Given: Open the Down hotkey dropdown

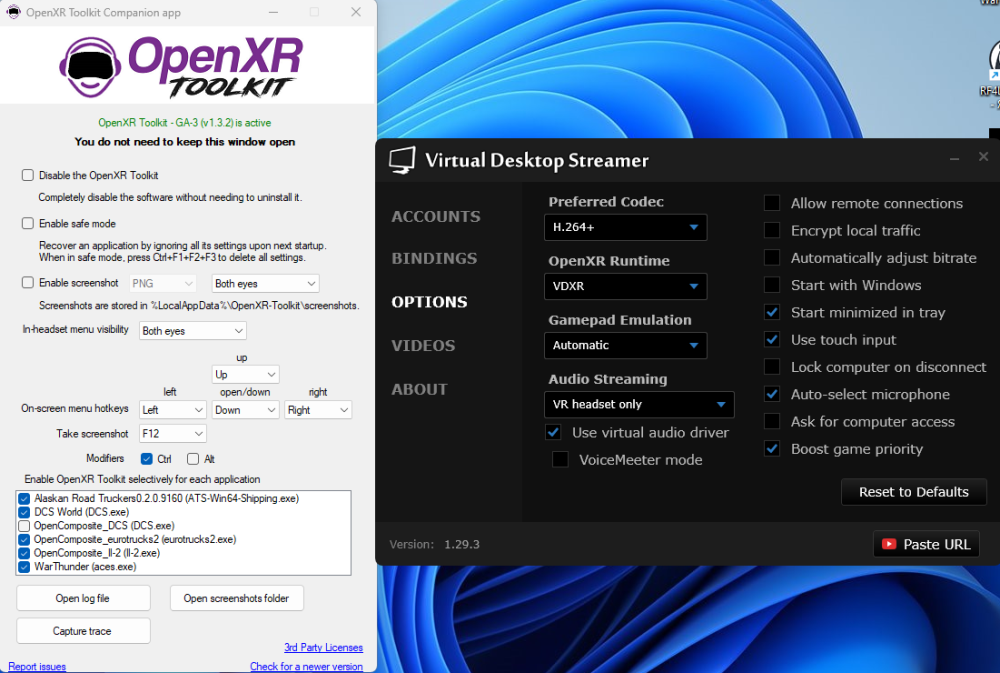Looking at the screenshot, I should [x=246, y=410].
